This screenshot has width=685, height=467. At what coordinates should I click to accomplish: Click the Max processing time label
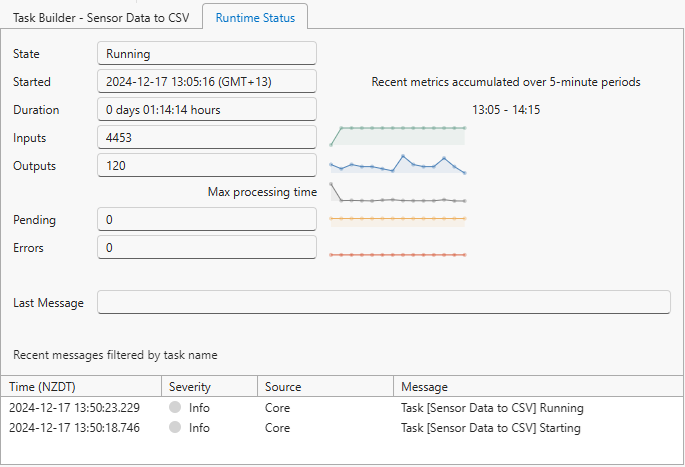point(262,192)
